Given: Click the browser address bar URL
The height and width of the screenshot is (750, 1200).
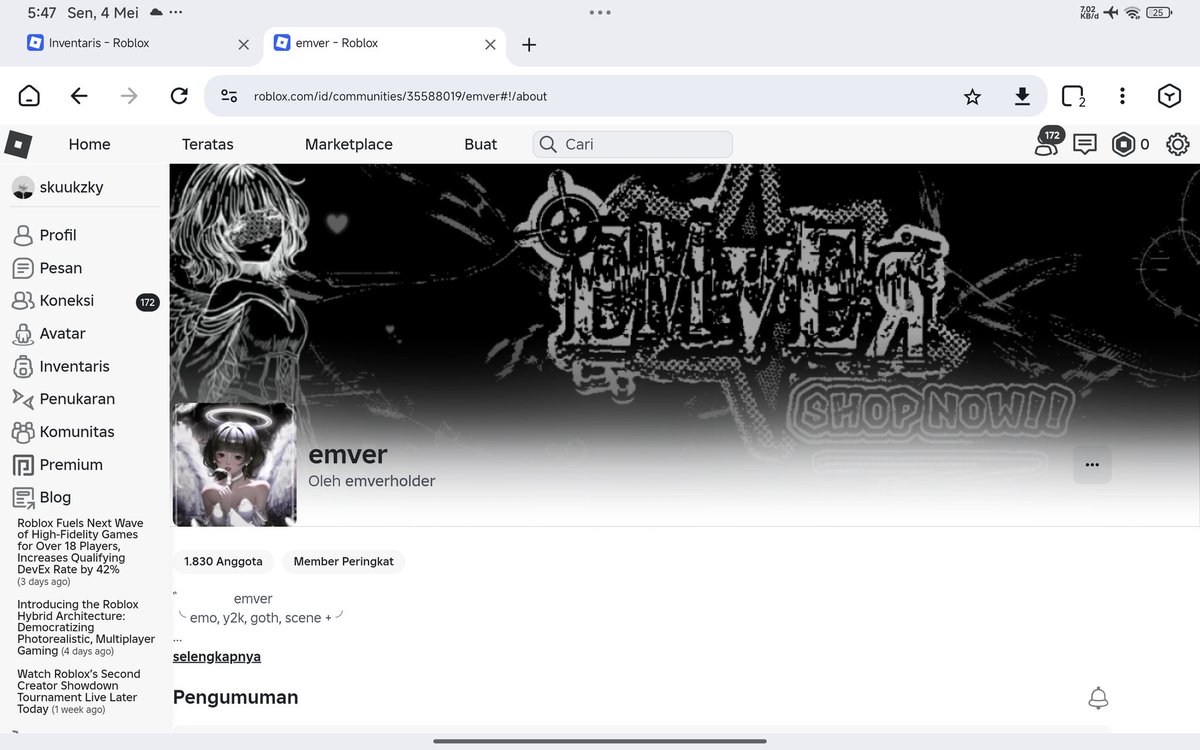Looking at the screenshot, I should 400,96.
